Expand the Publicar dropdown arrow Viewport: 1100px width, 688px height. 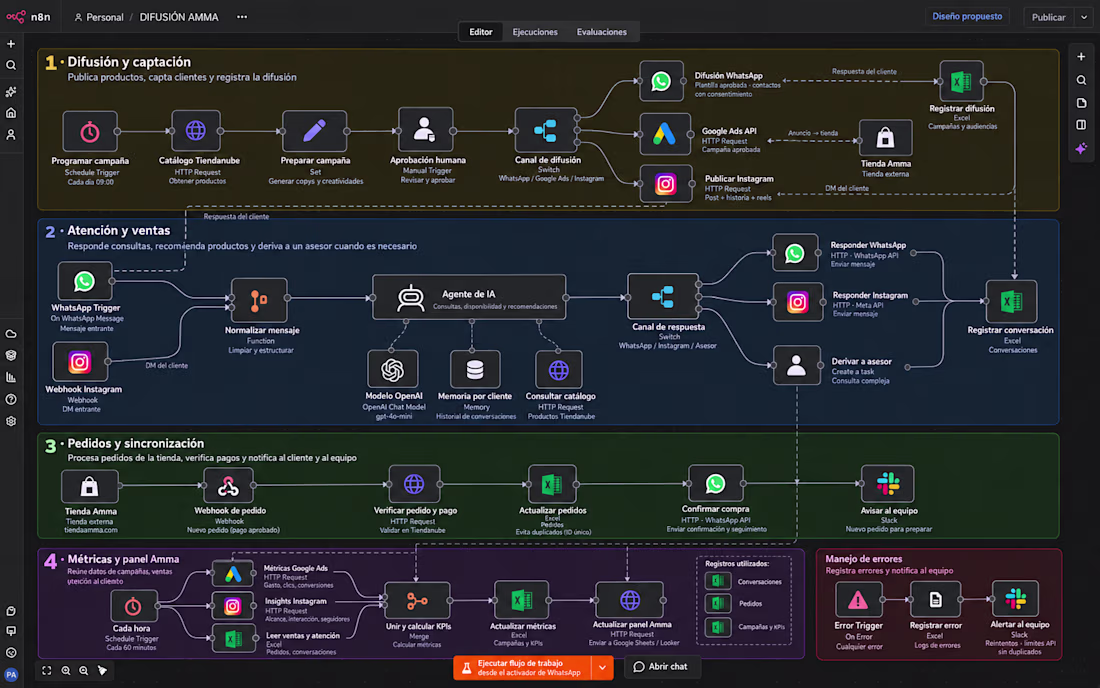tap(1084, 17)
